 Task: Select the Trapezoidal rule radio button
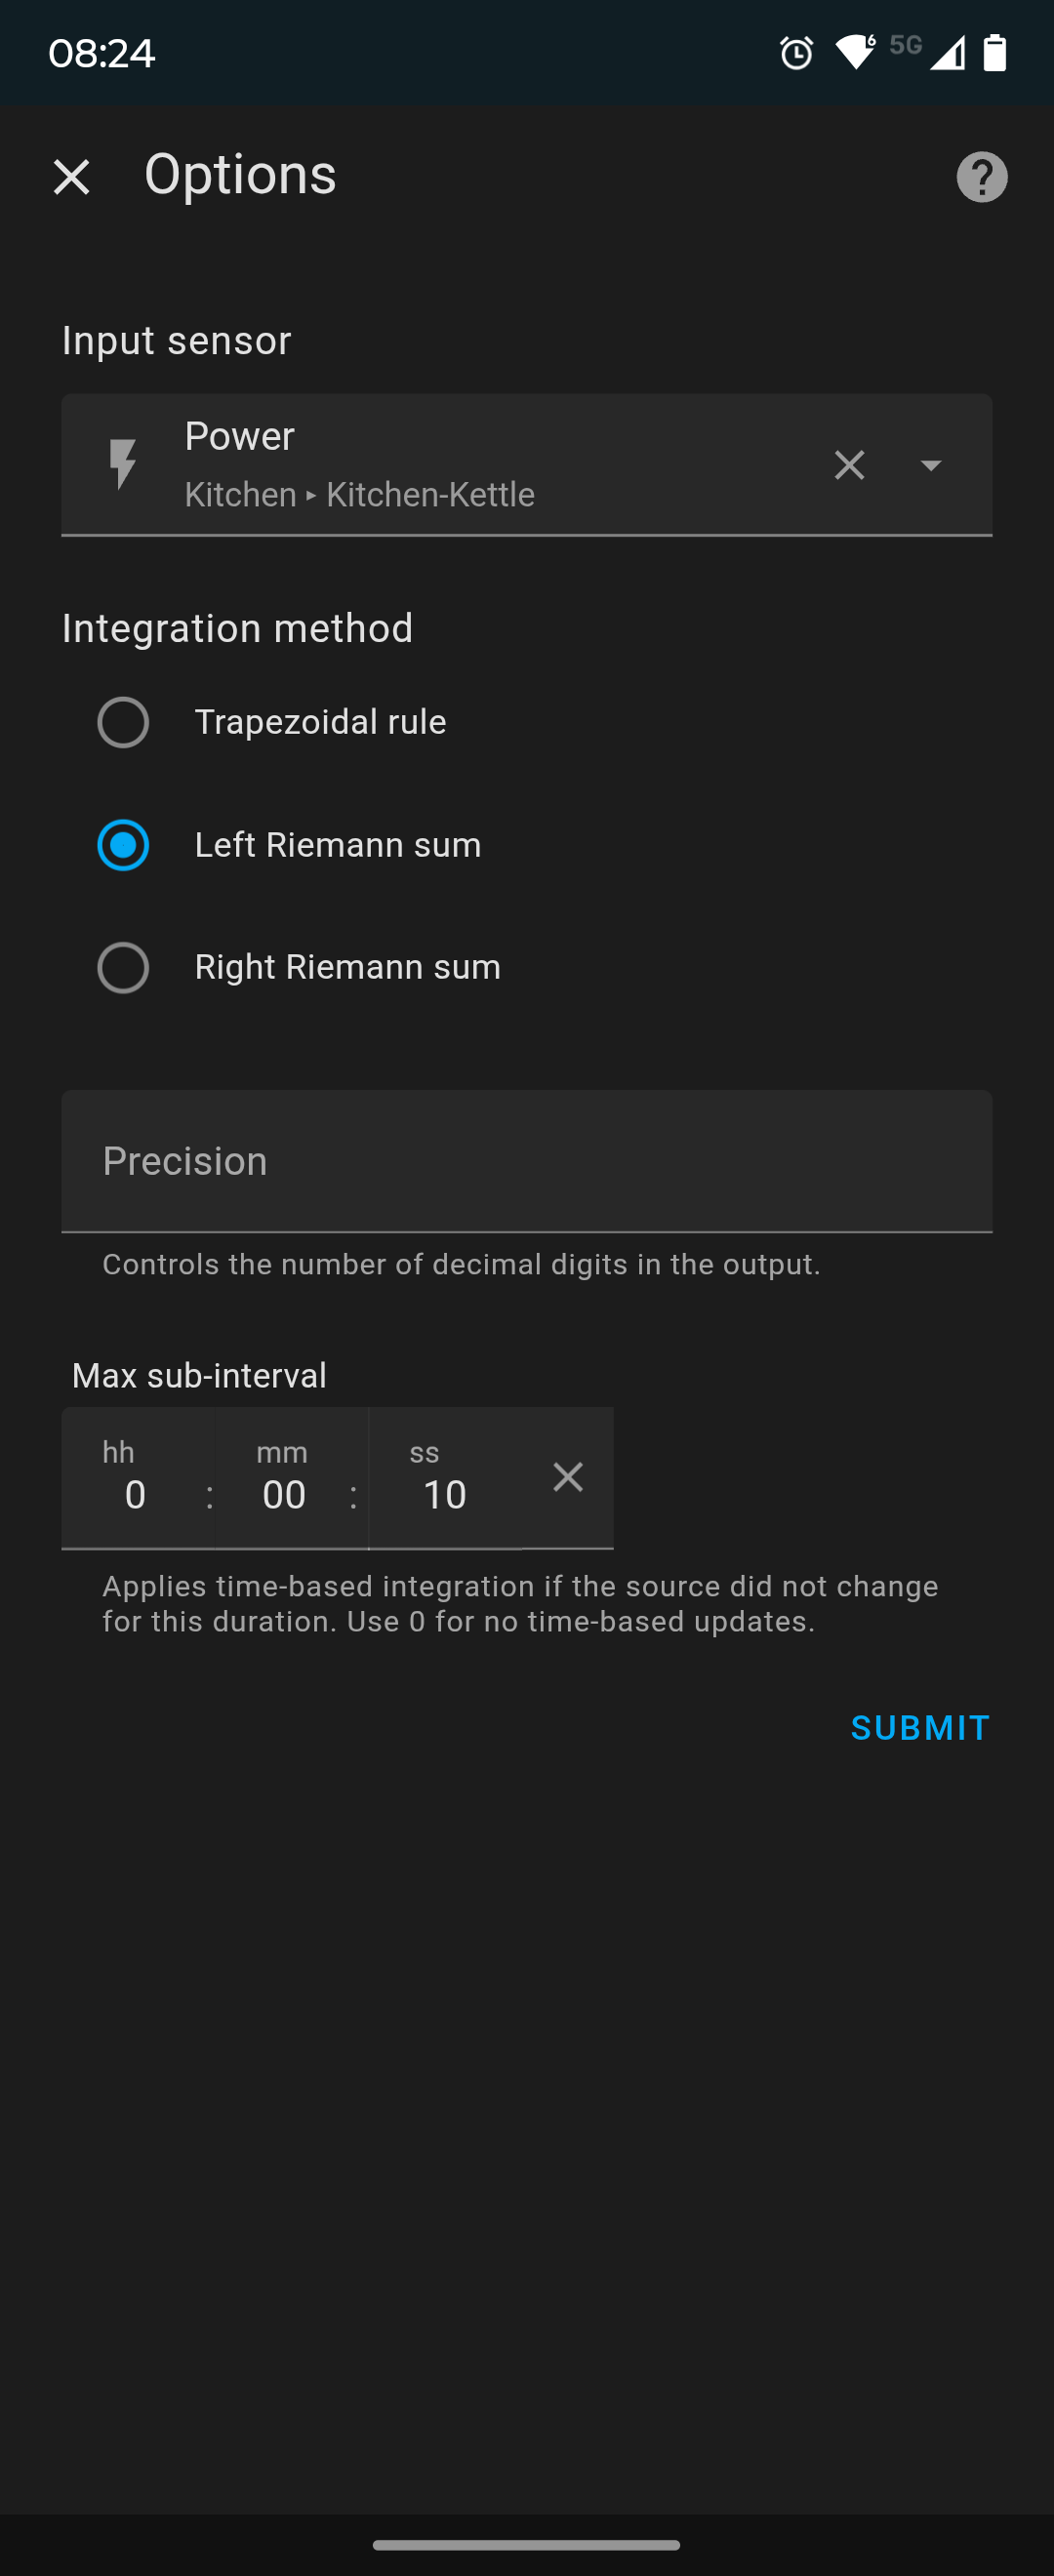pyautogui.click(x=123, y=722)
